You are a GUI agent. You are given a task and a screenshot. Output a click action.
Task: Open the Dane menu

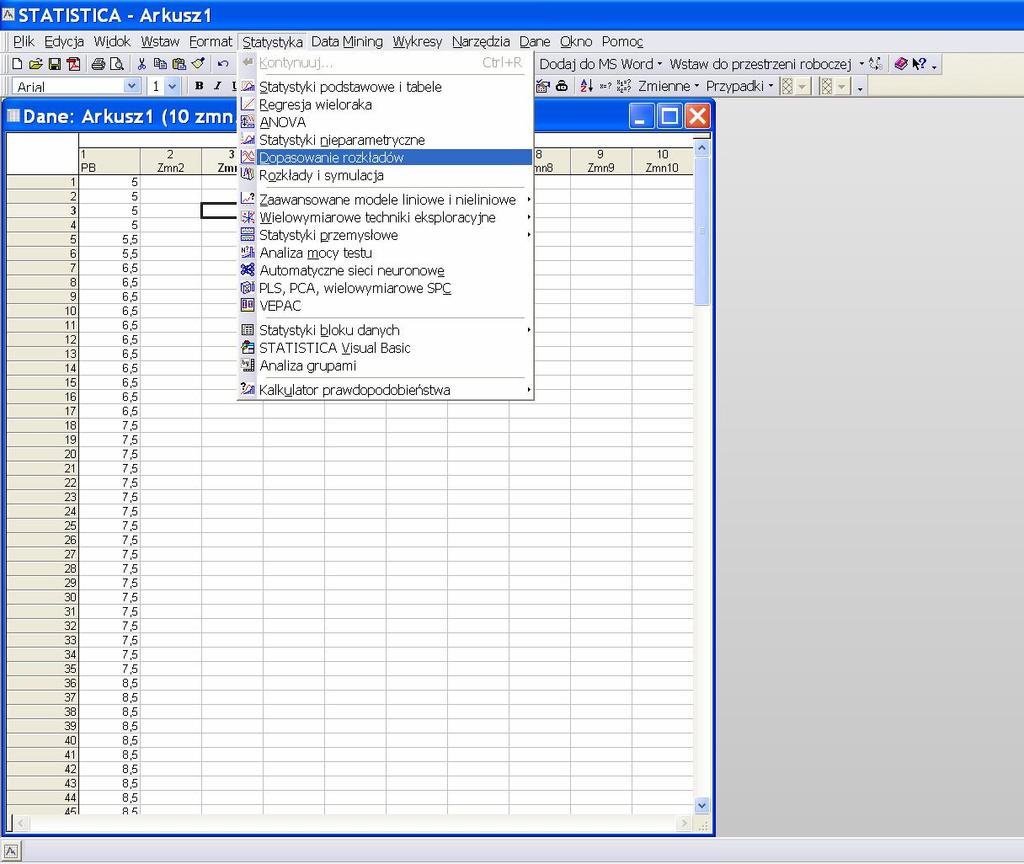coord(534,42)
